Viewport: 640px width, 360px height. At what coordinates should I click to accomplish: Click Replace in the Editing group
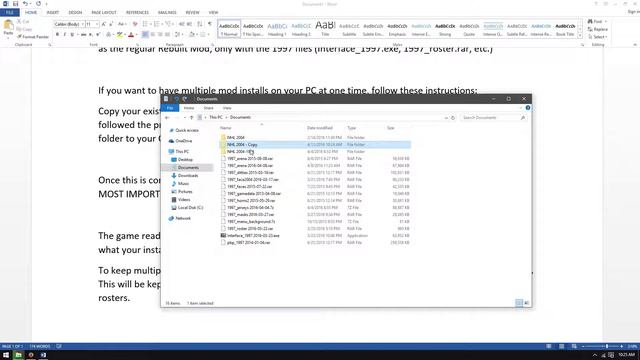(598, 29)
